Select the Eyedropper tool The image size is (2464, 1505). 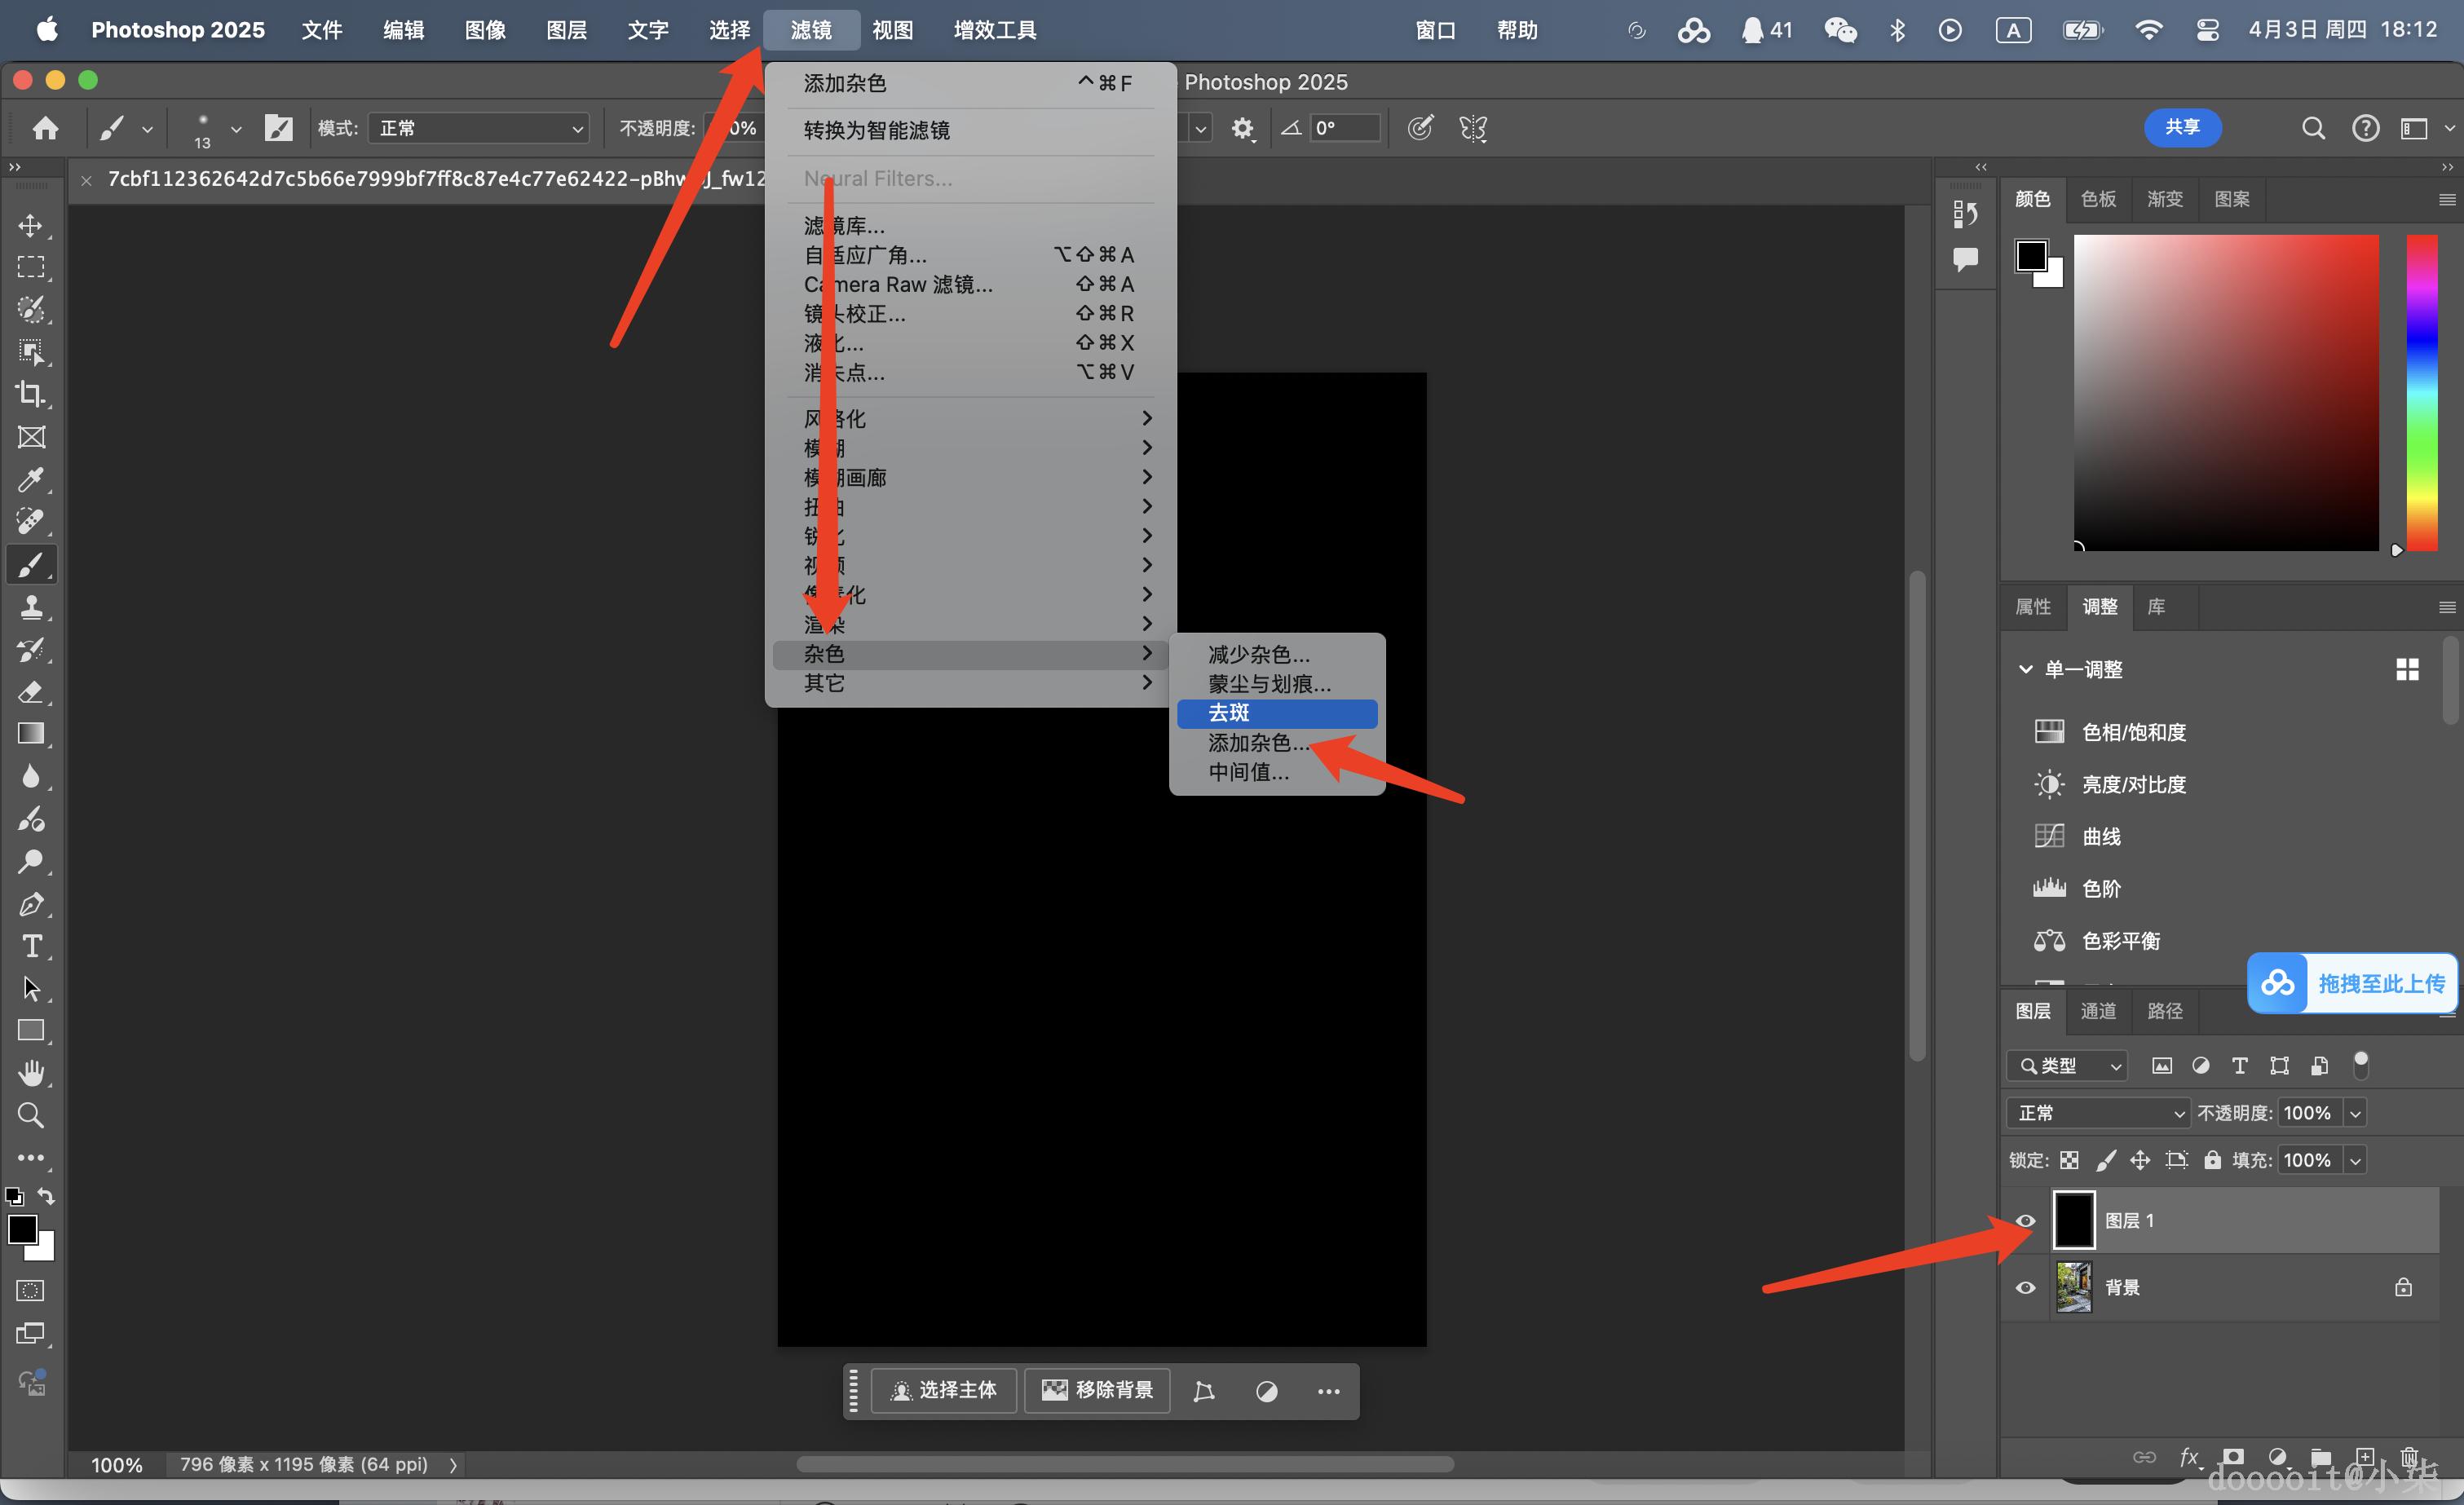click(x=31, y=479)
